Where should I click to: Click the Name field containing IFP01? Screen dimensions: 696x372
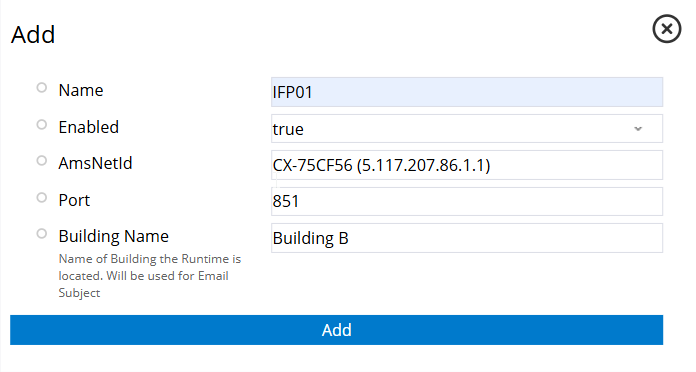467,92
